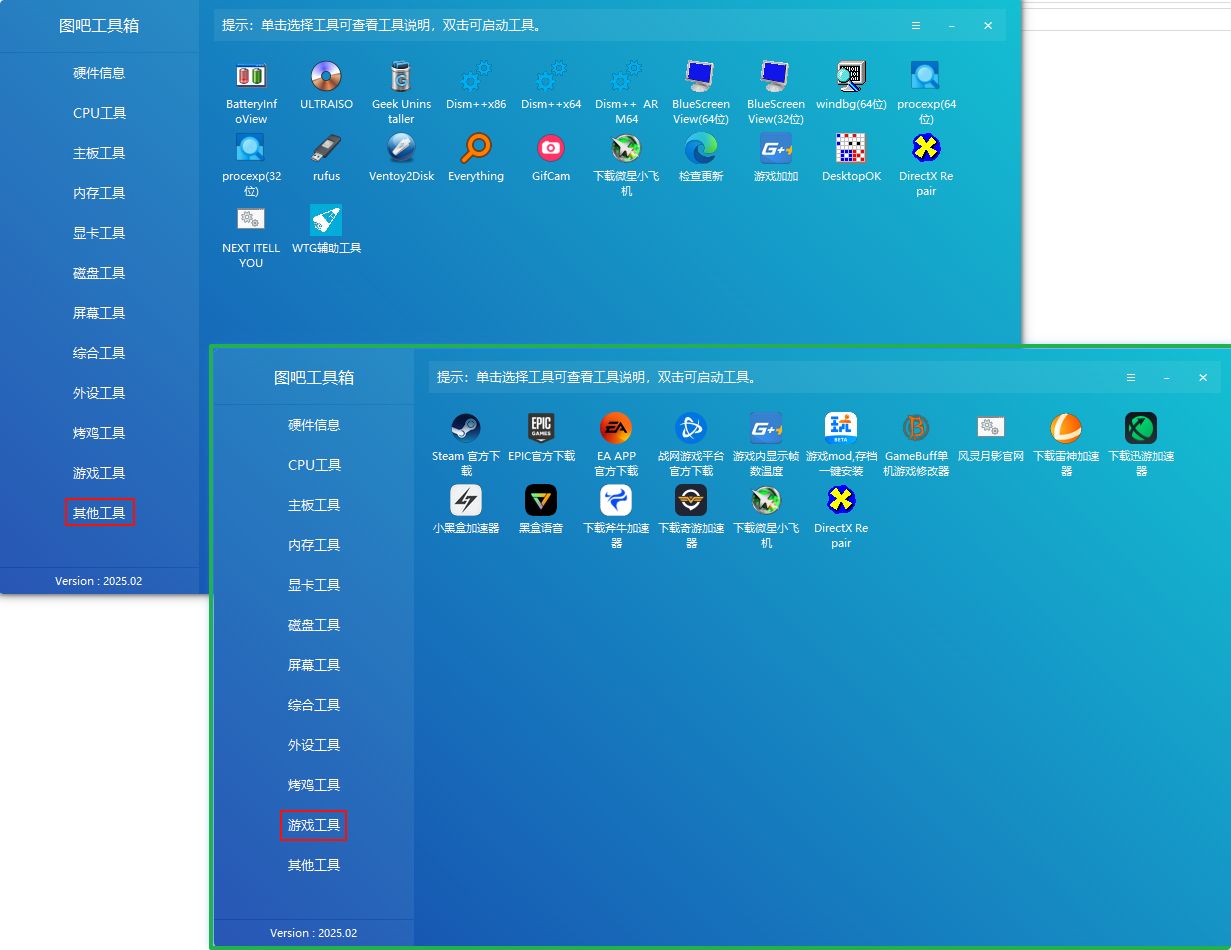Select 下载微星小飞机 in the back window

626,148
